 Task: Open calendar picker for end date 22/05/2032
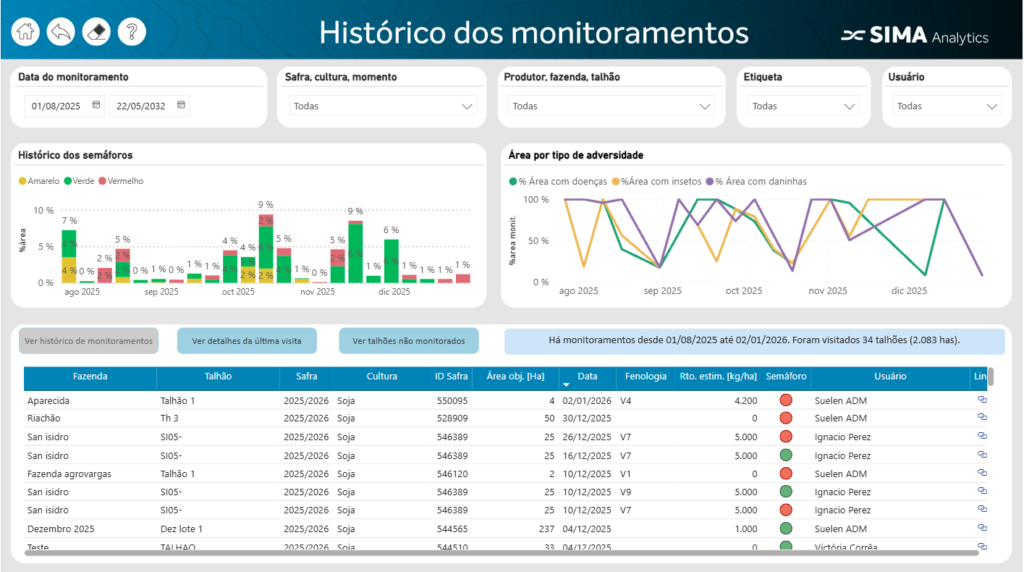181,105
